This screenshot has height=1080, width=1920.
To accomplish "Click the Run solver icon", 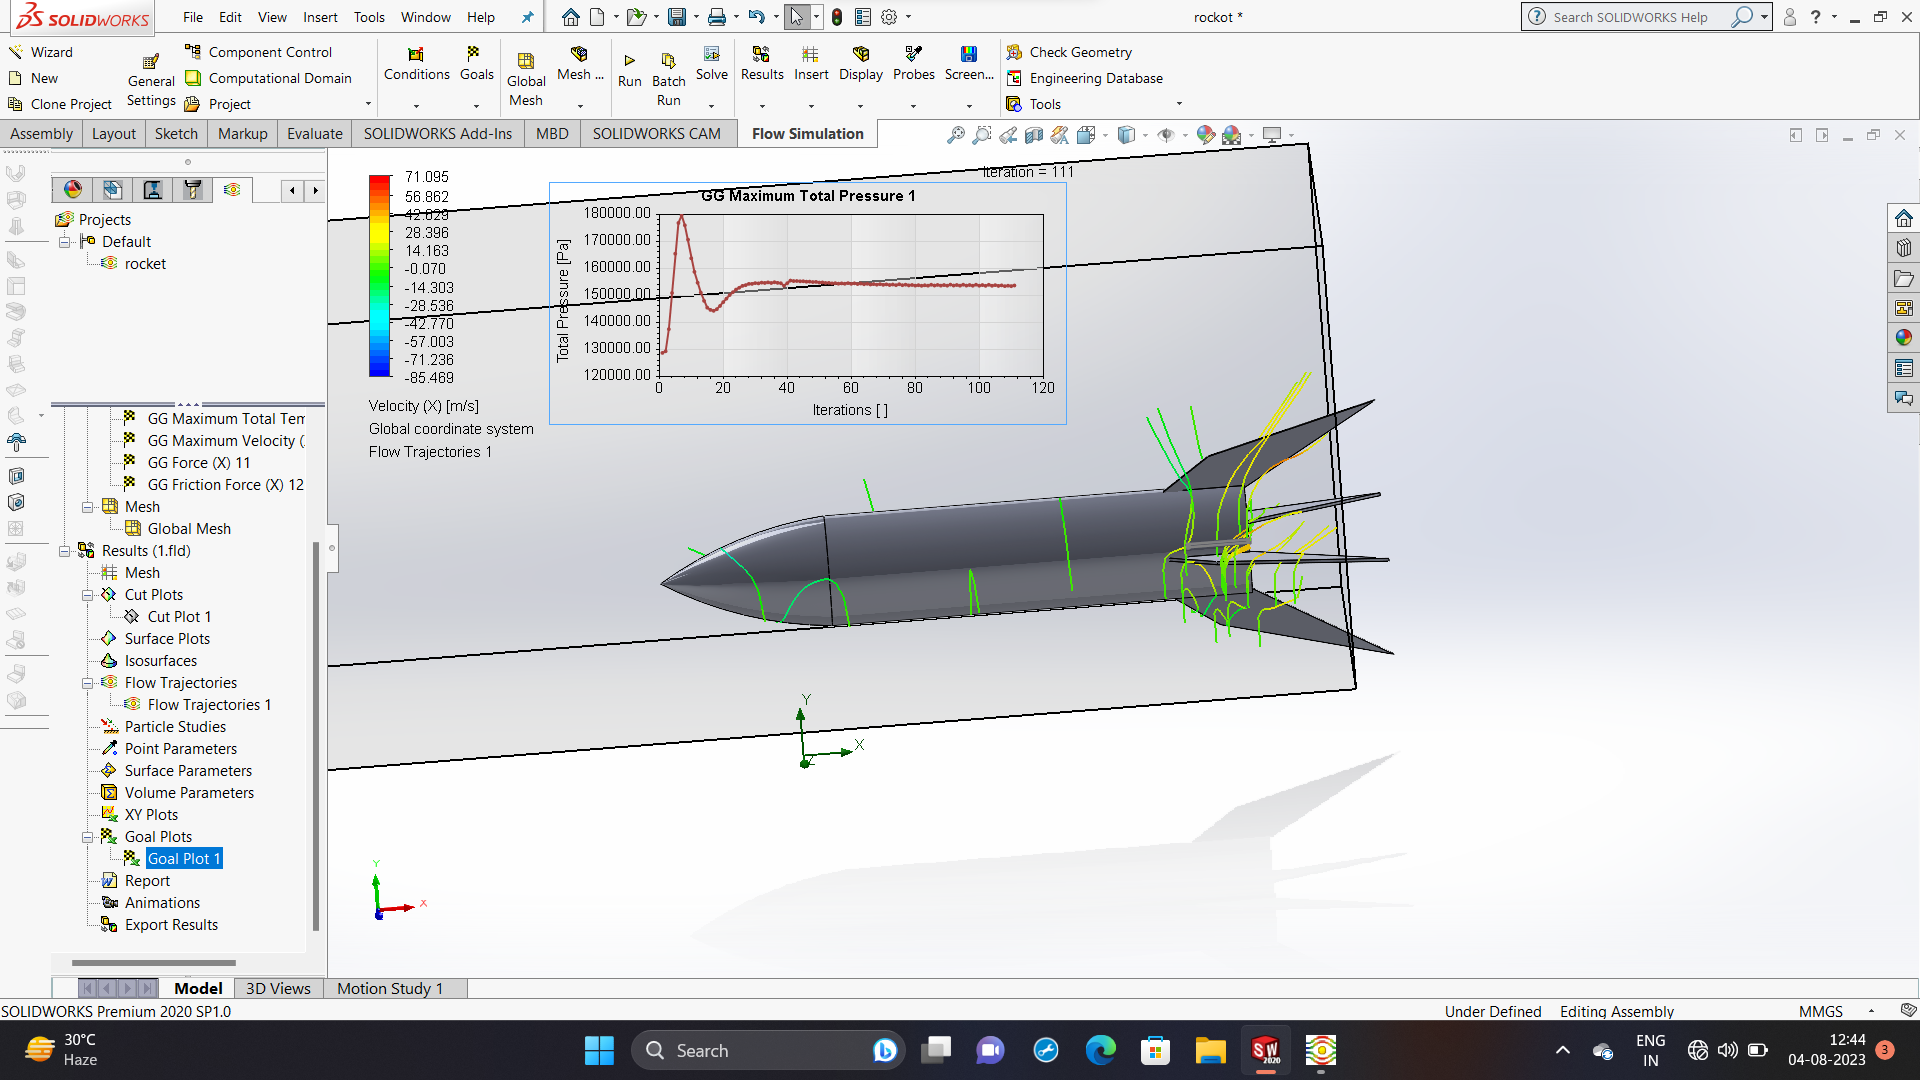I will pyautogui.click(x=629, y=61).
